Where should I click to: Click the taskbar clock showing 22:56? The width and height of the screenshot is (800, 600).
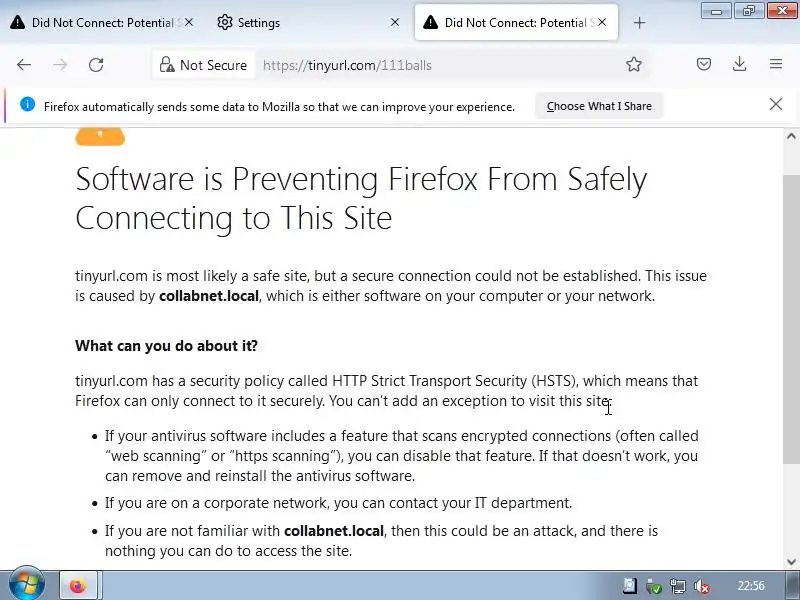(751, 586)
